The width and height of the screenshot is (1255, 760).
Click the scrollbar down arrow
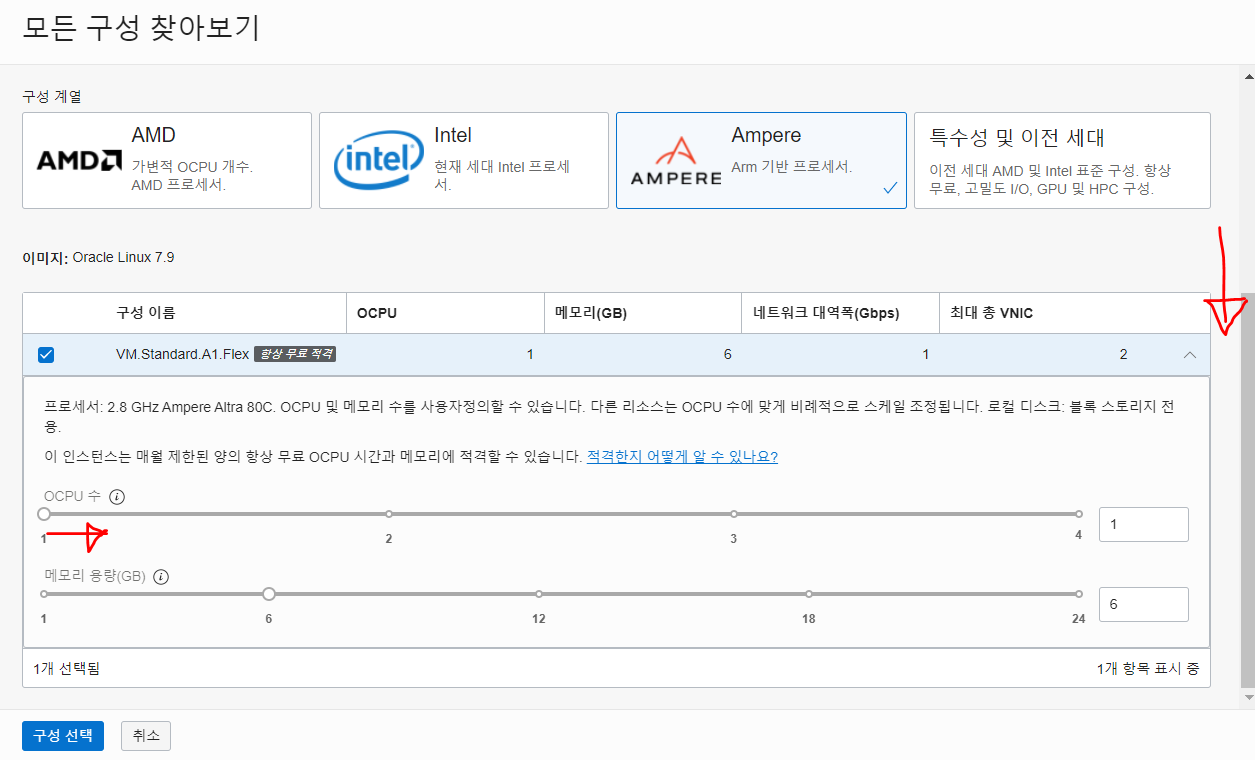click(1247, 697)
